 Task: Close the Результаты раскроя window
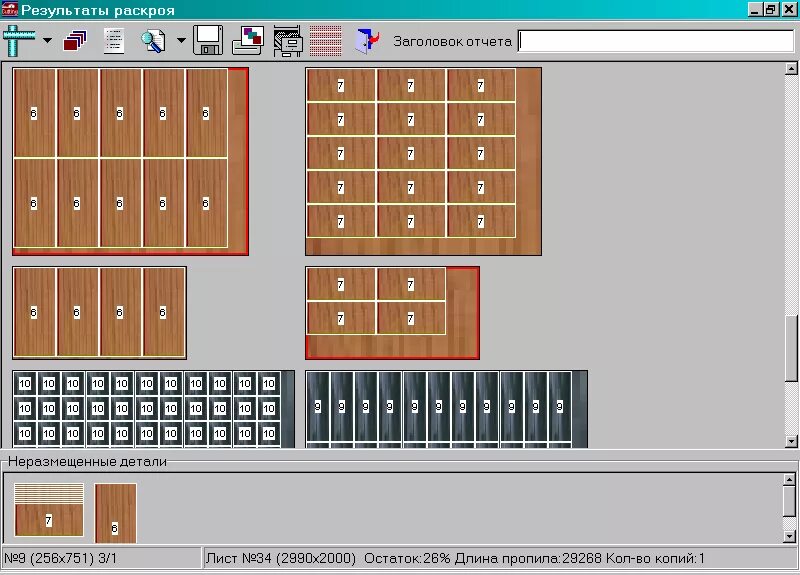click(x=789, y=10)
